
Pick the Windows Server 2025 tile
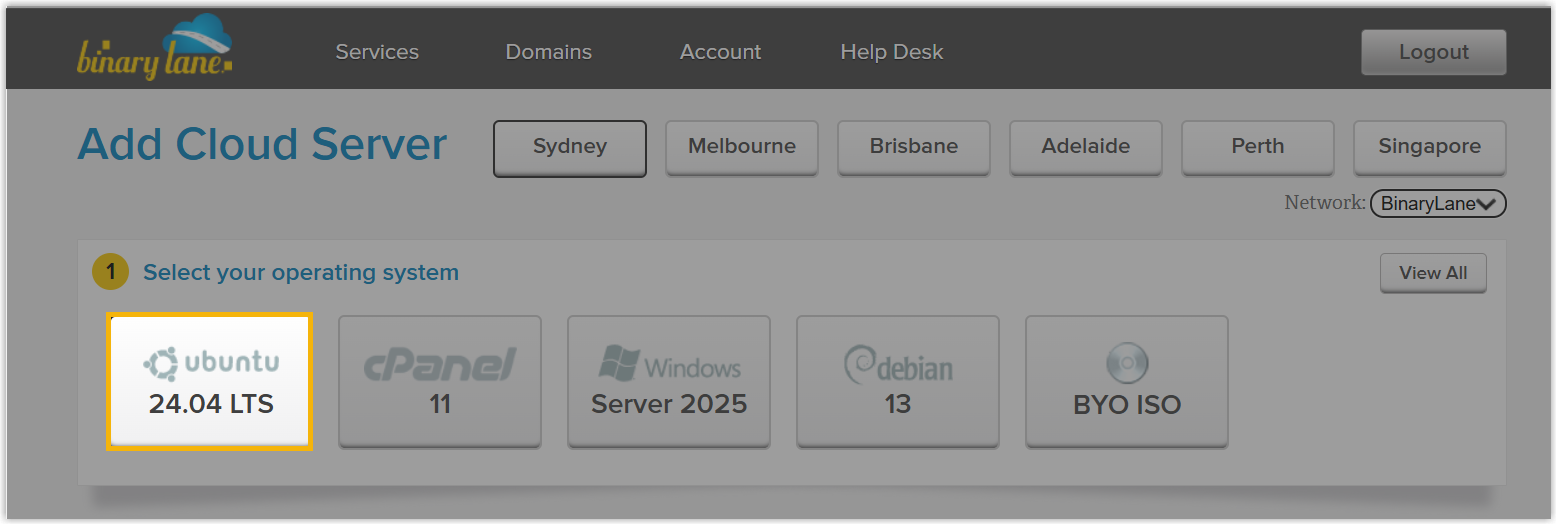point(669,381)
